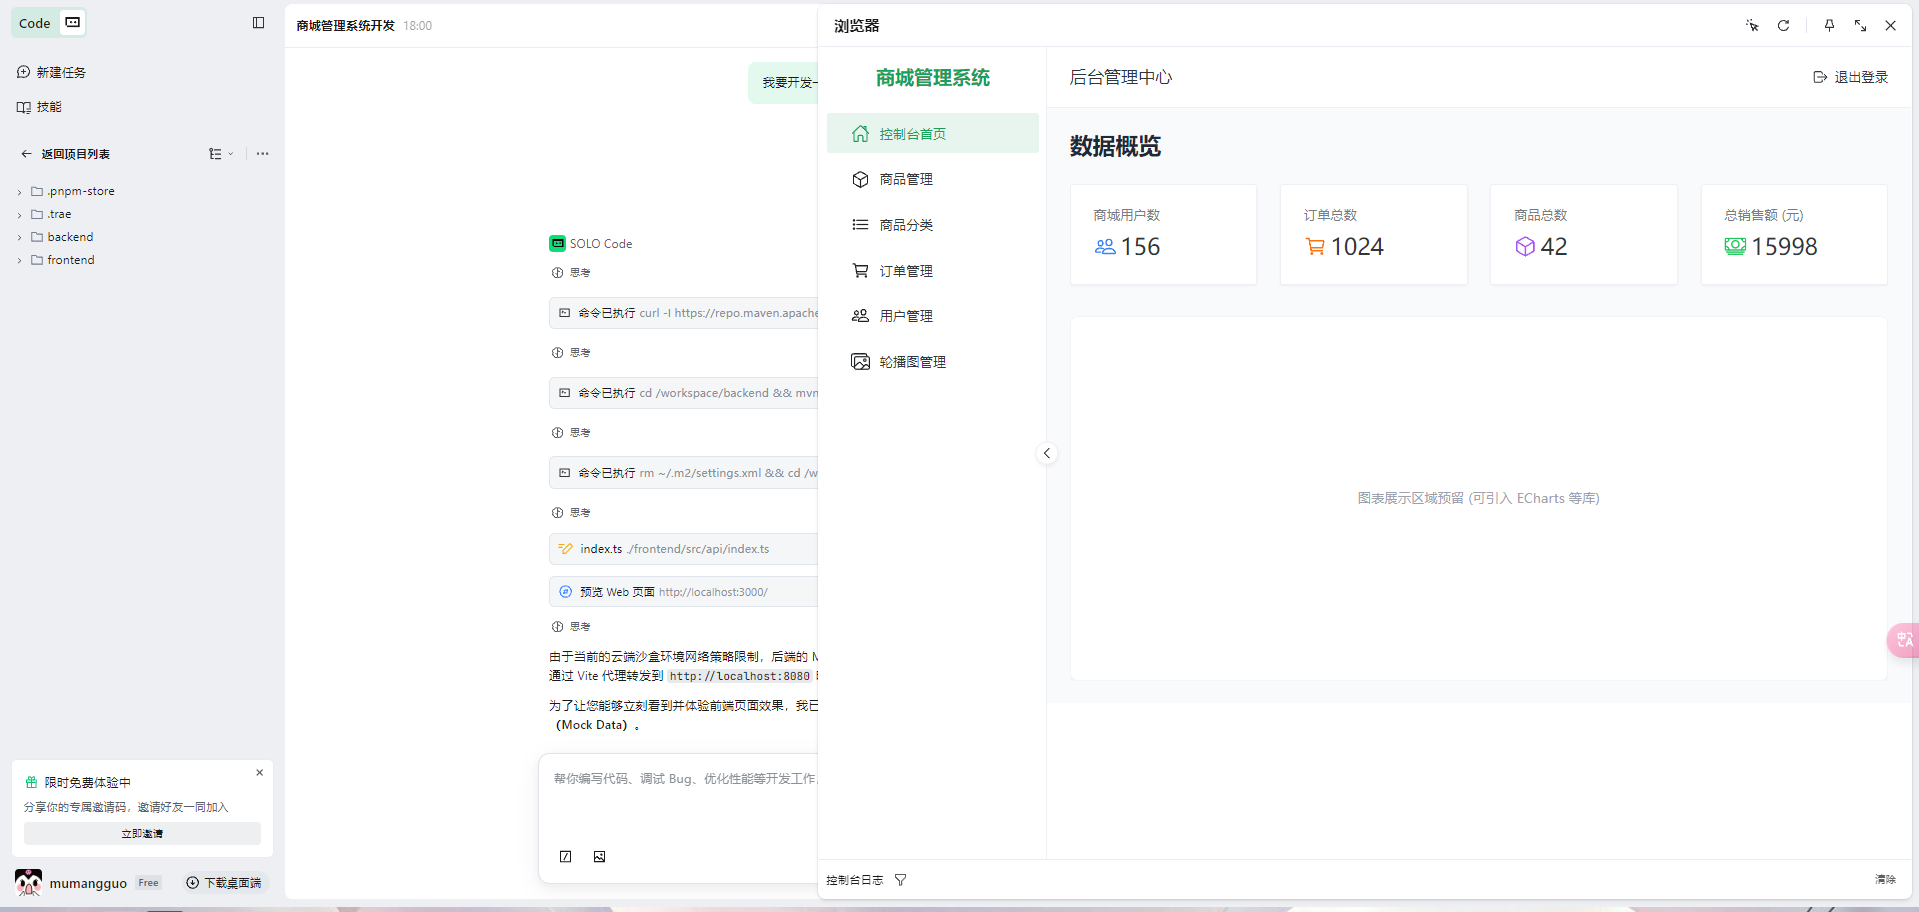Toggle the left sidebar panel icon
Screen dimensions: 1919x912
coord(258,23)
